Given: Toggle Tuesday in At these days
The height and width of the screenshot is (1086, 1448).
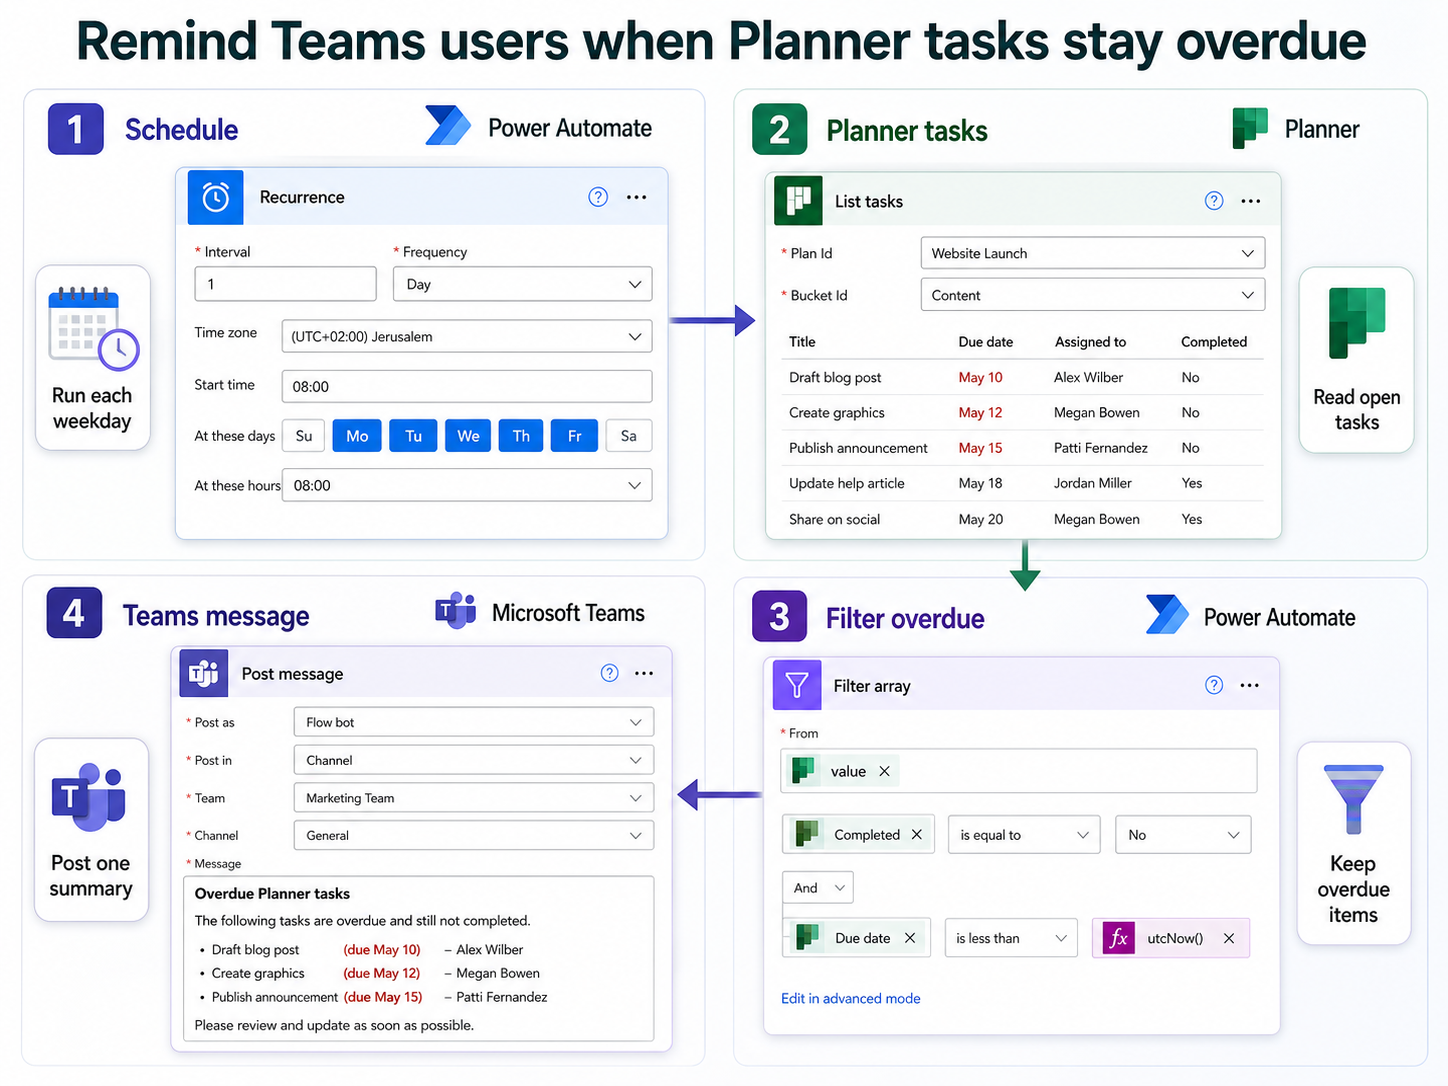Looking at the screenshot, I should tap(413, 436).
